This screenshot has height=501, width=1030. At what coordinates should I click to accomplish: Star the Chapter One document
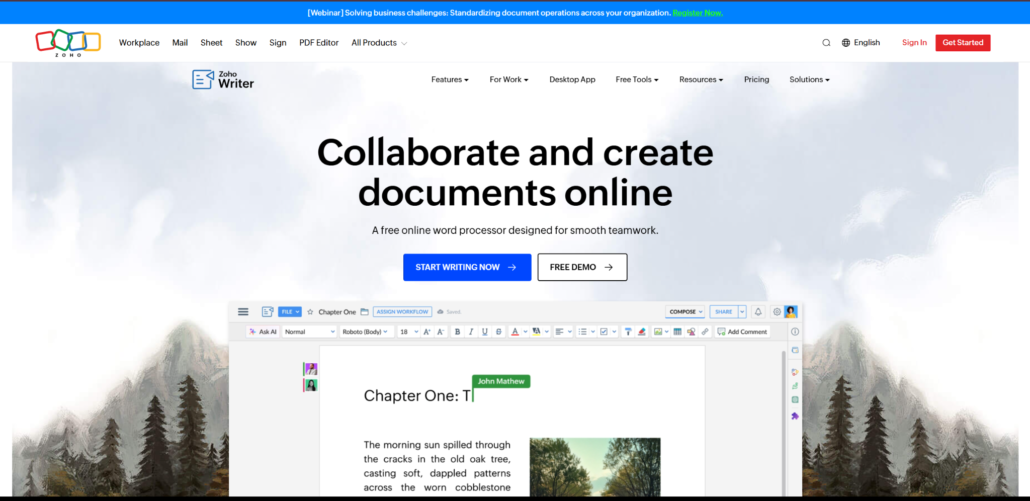point(310,312)
